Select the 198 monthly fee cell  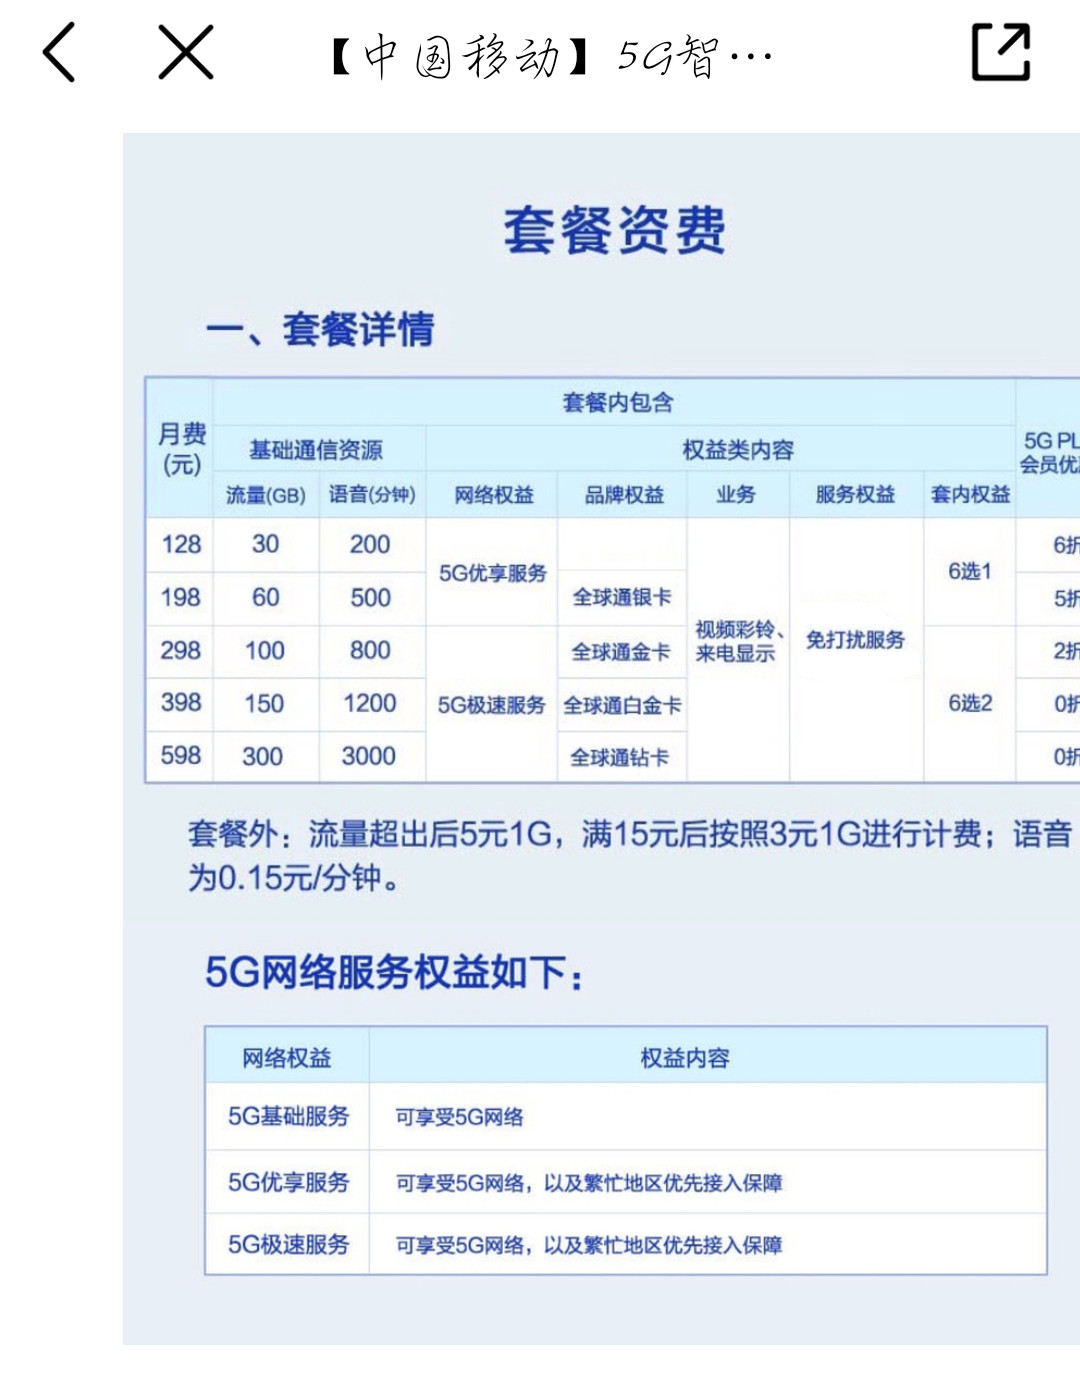(181, 597)
